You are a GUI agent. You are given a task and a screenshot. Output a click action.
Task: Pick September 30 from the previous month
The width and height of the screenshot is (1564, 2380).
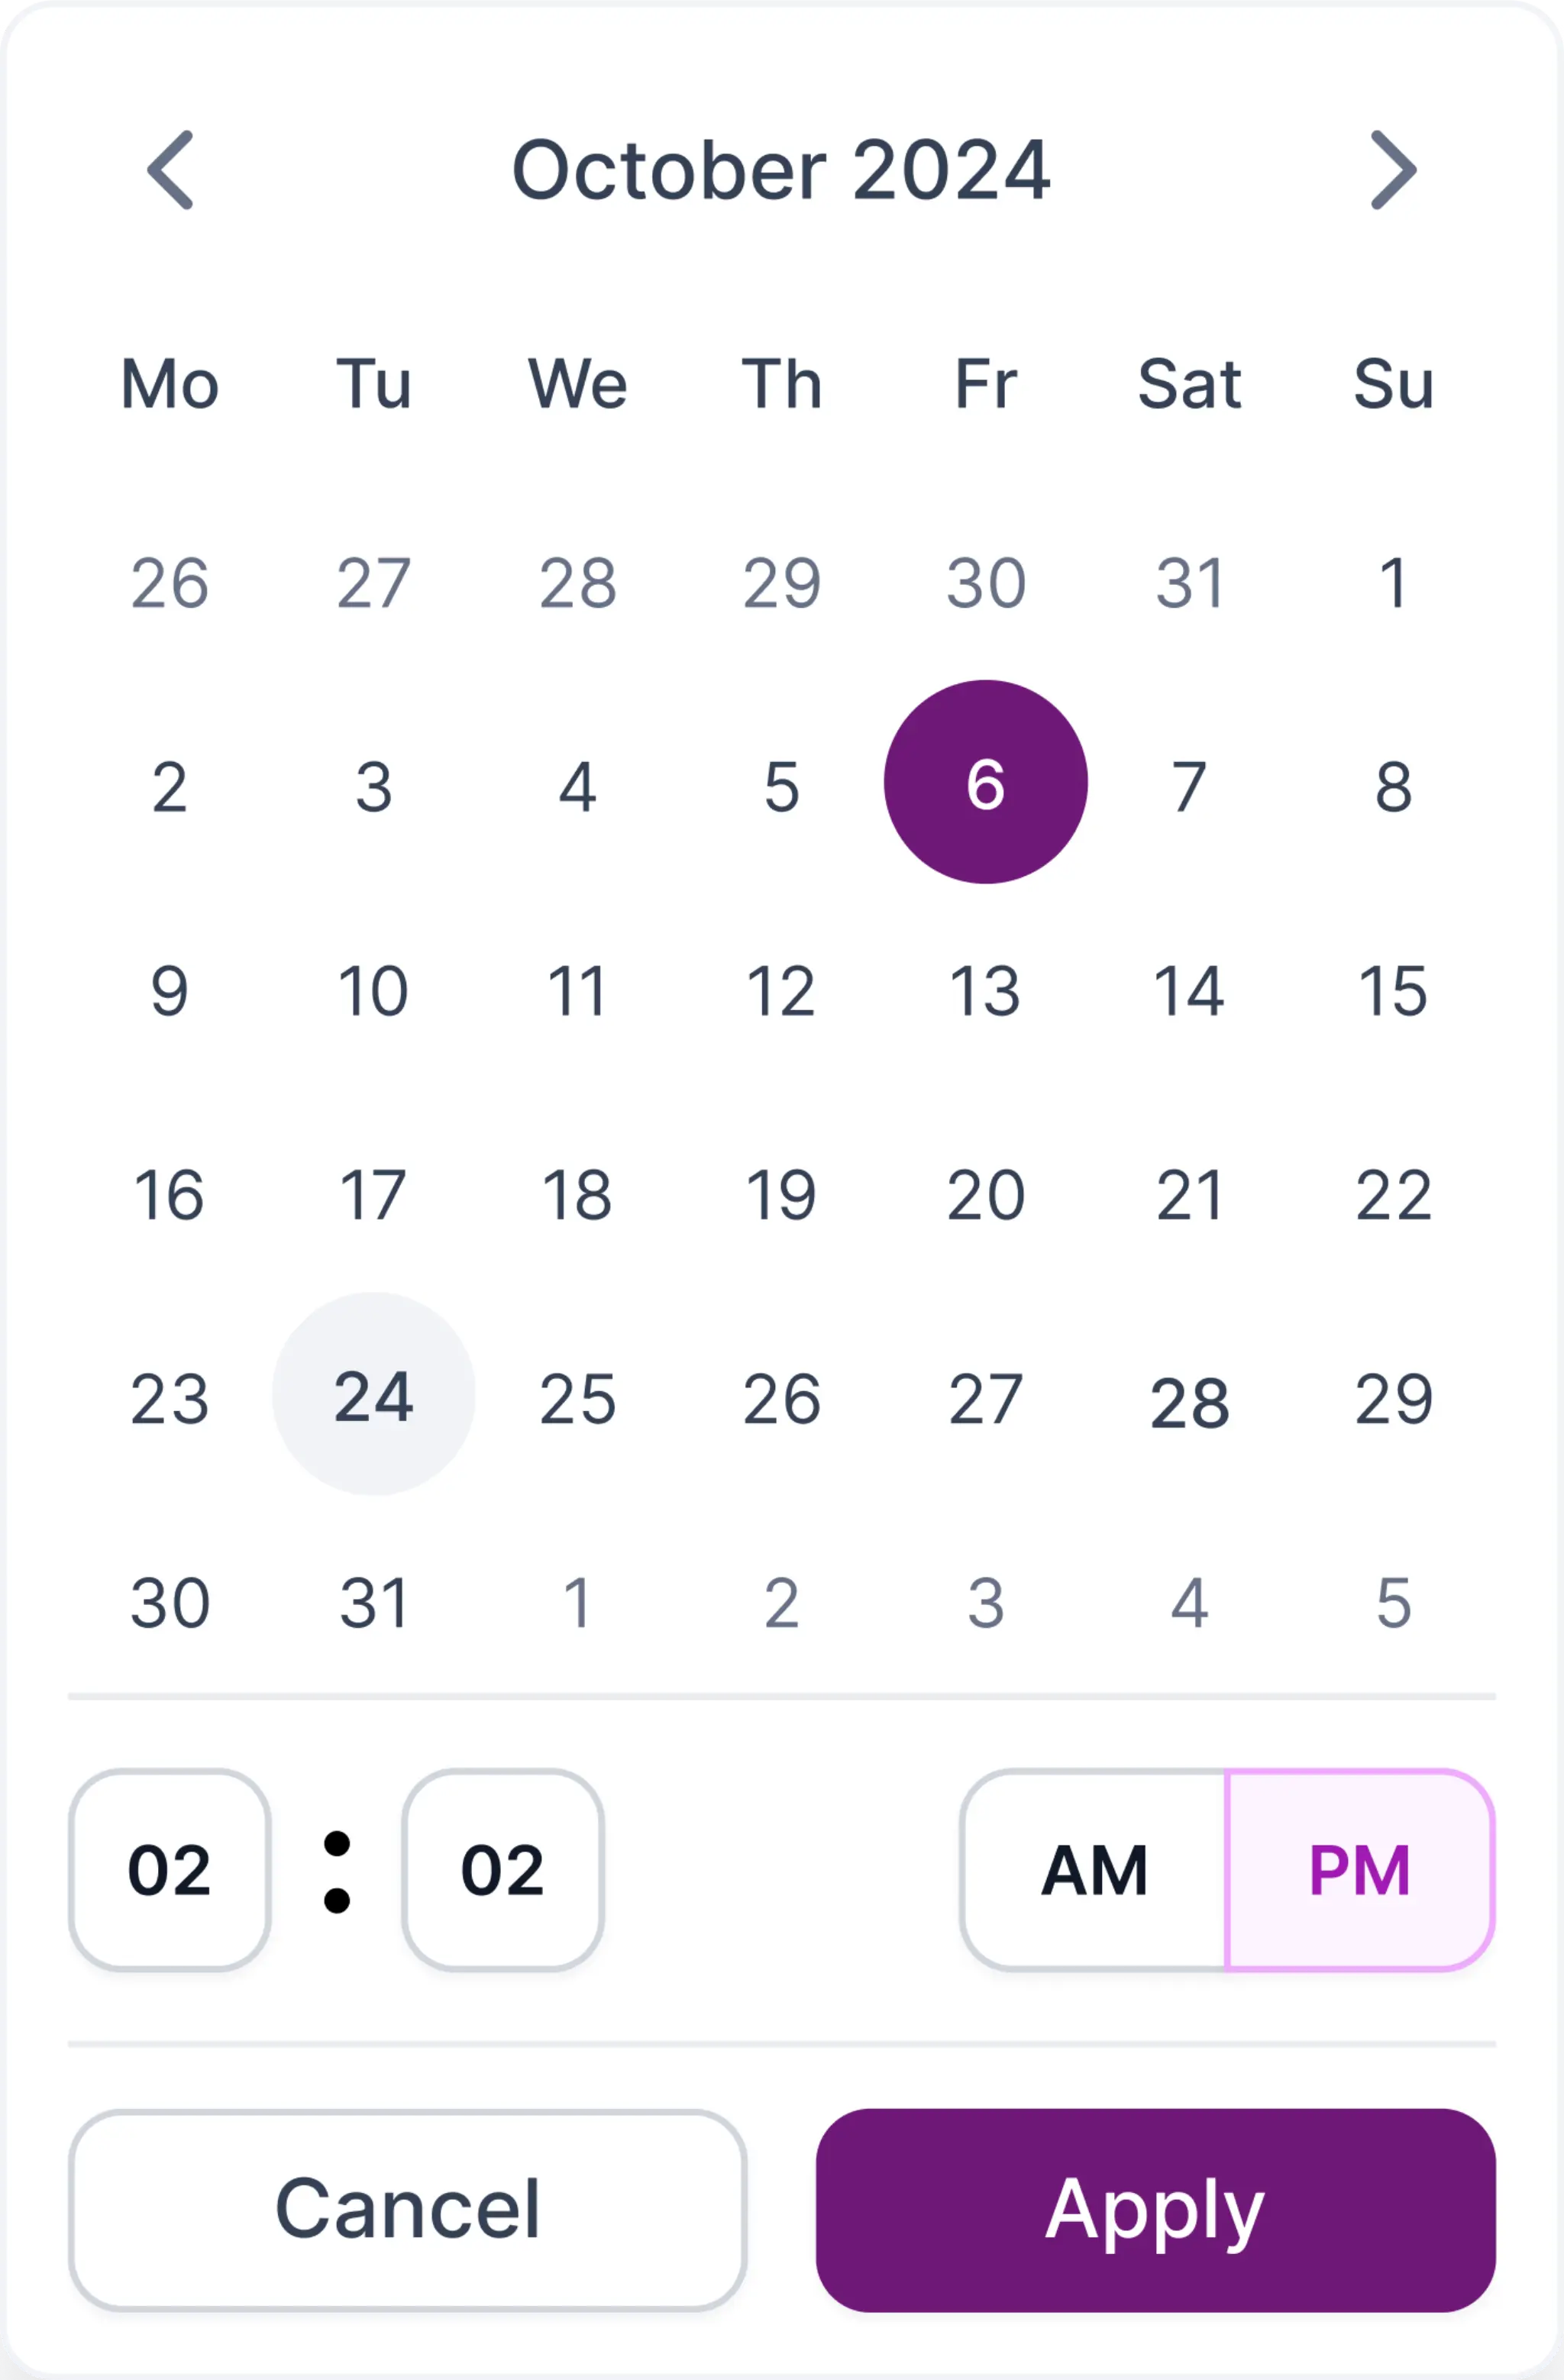[985, 582]
